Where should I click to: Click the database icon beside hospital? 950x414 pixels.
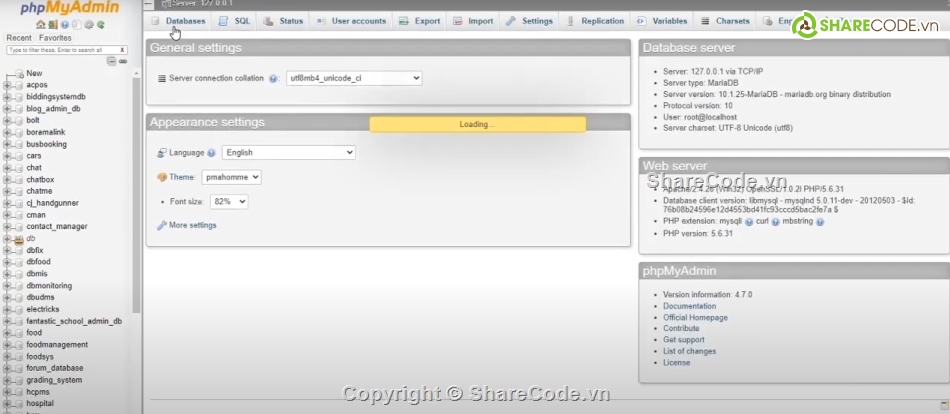pos(19,404)
